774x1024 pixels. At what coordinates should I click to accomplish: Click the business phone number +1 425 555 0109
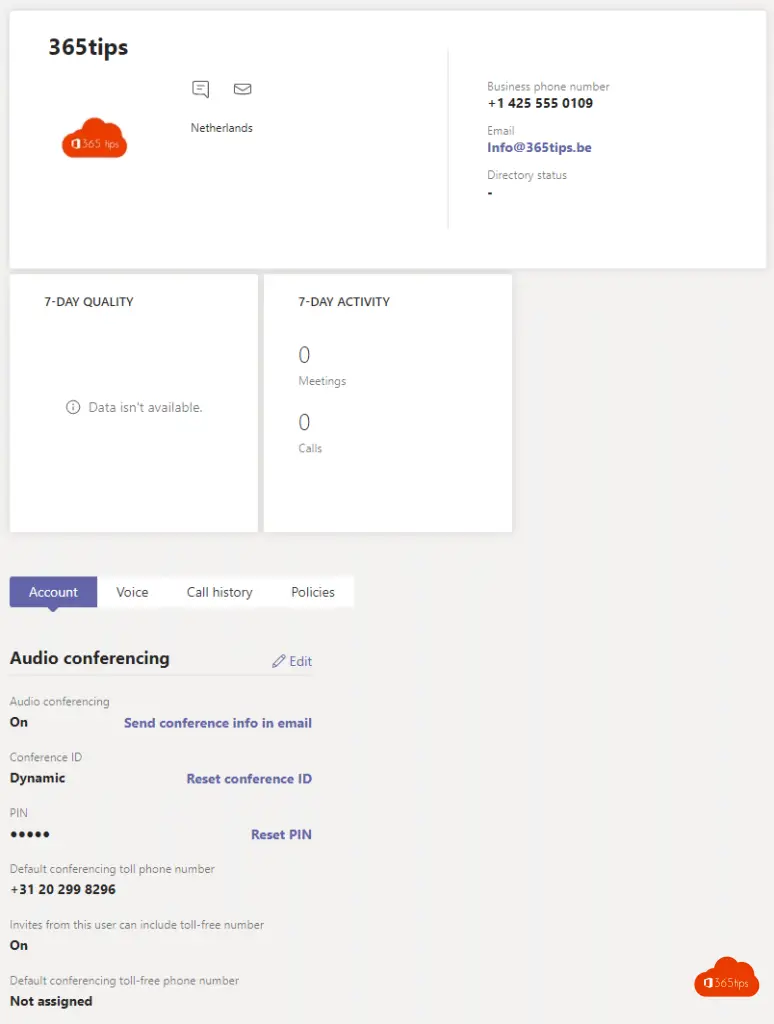tap(540, 104)
